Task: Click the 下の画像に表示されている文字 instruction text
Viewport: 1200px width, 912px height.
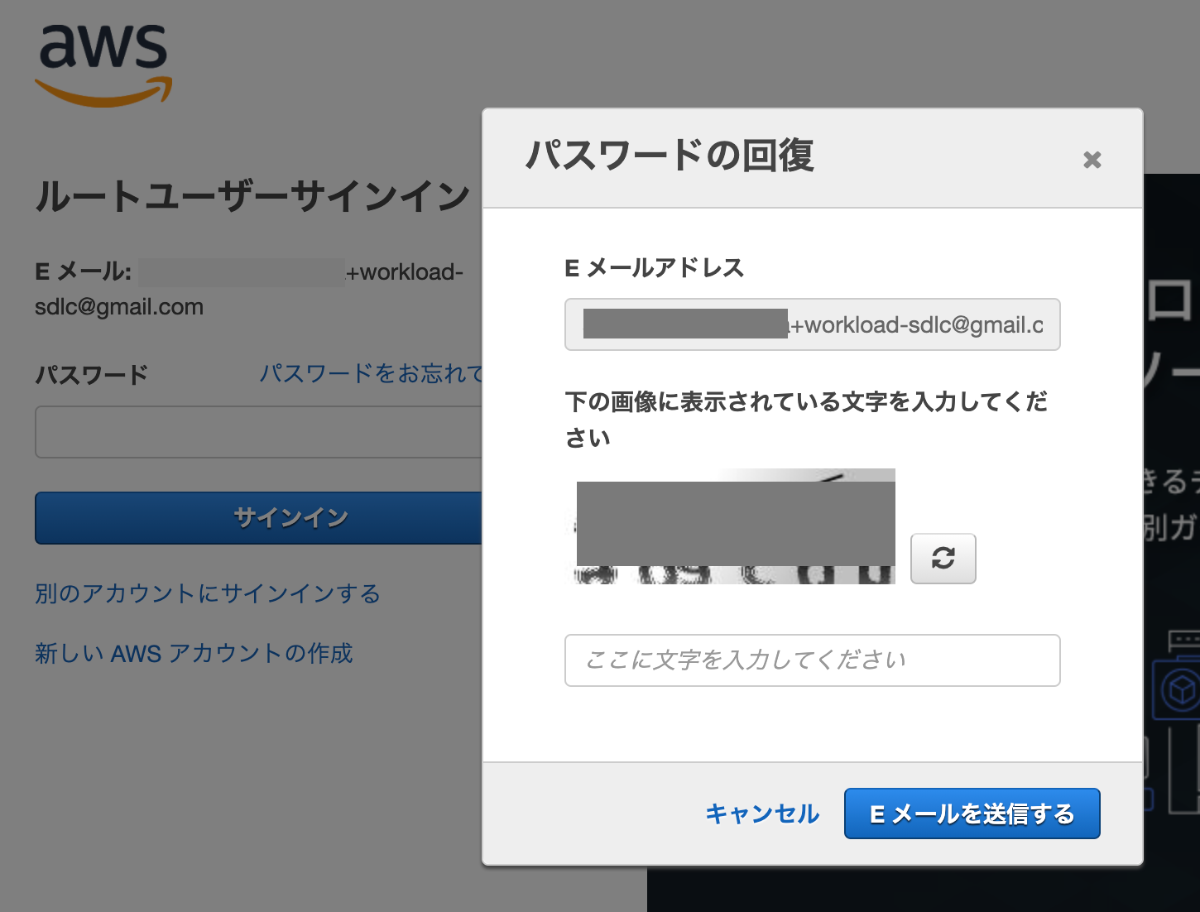Action: click(x=807, y=419)
